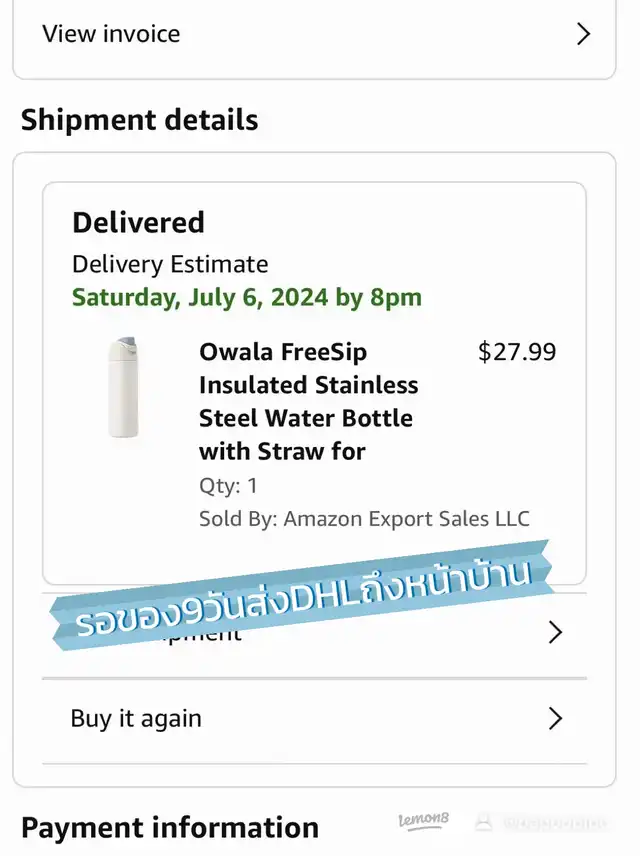This screenshot has width=640, height=856.
Task: Open the Owala water bottle thumbnail
Action: click(124, 387)
